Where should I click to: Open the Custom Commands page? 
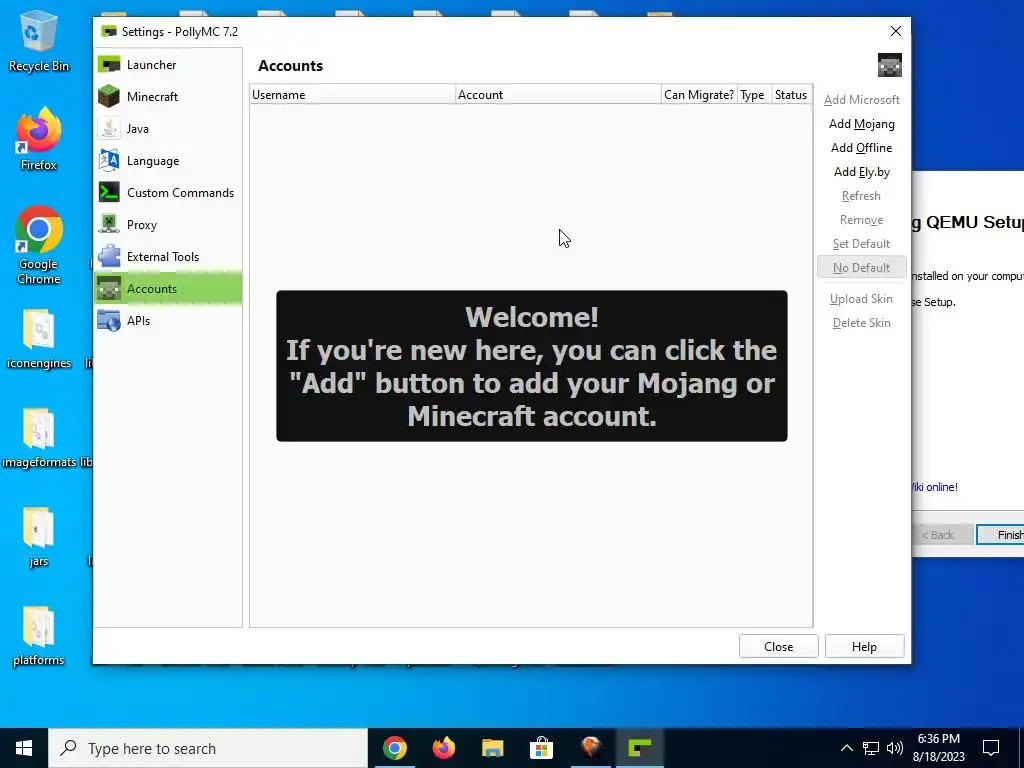pyautogui.click(x=168, y=193)
